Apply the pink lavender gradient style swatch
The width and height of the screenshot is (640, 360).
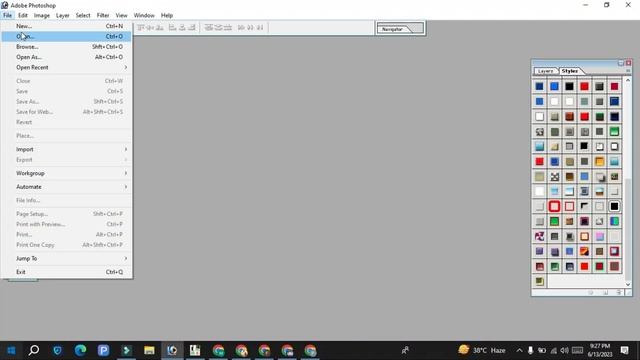tap(599, 236)
